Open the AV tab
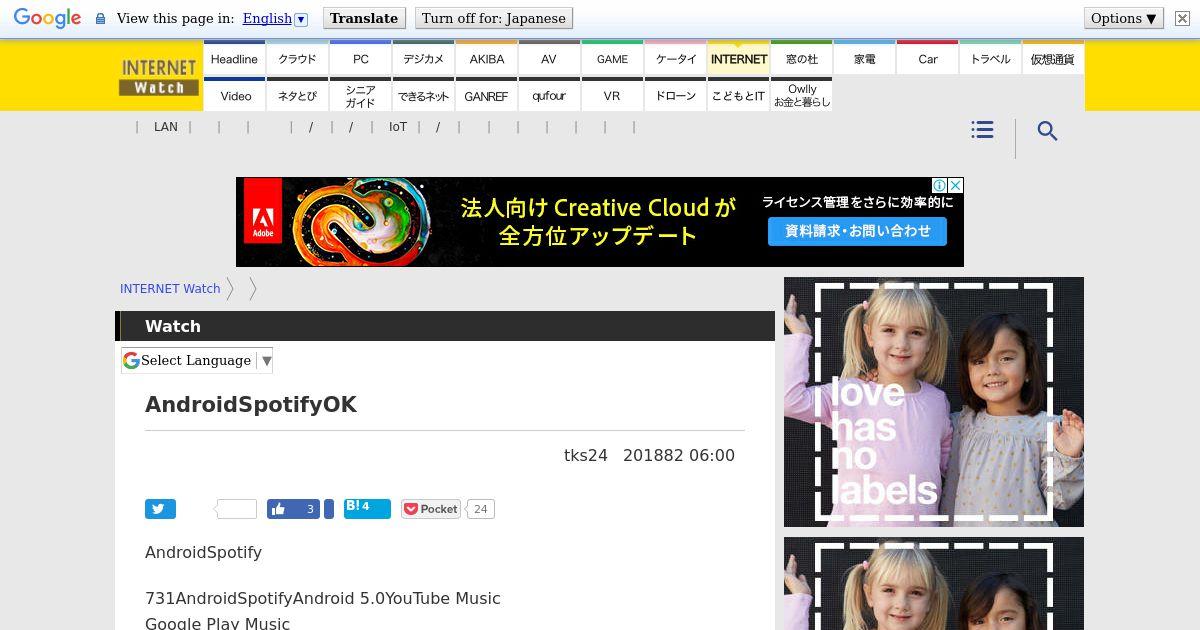The height and width of the screenshot is (630, 1200). (549, 58)
